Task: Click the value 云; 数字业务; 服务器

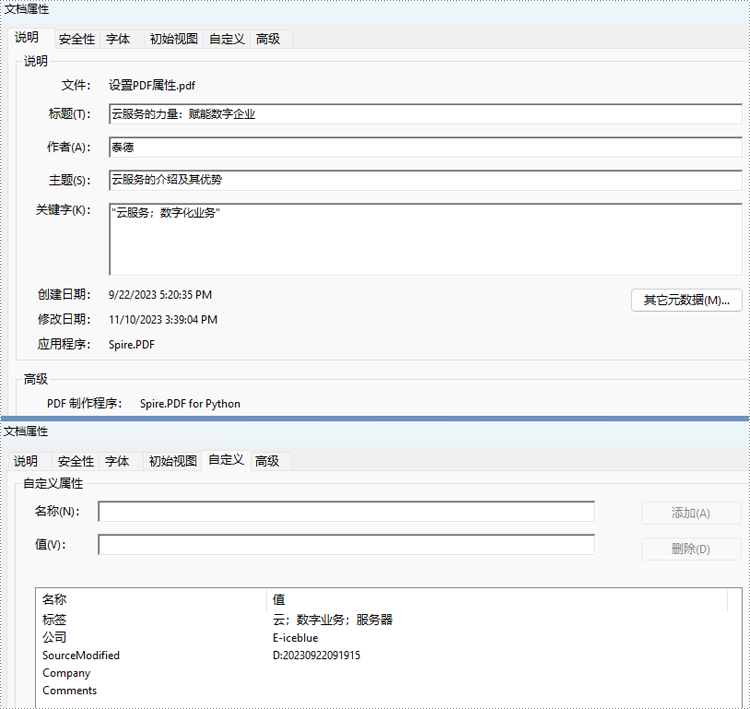Action: coord(332,620)
